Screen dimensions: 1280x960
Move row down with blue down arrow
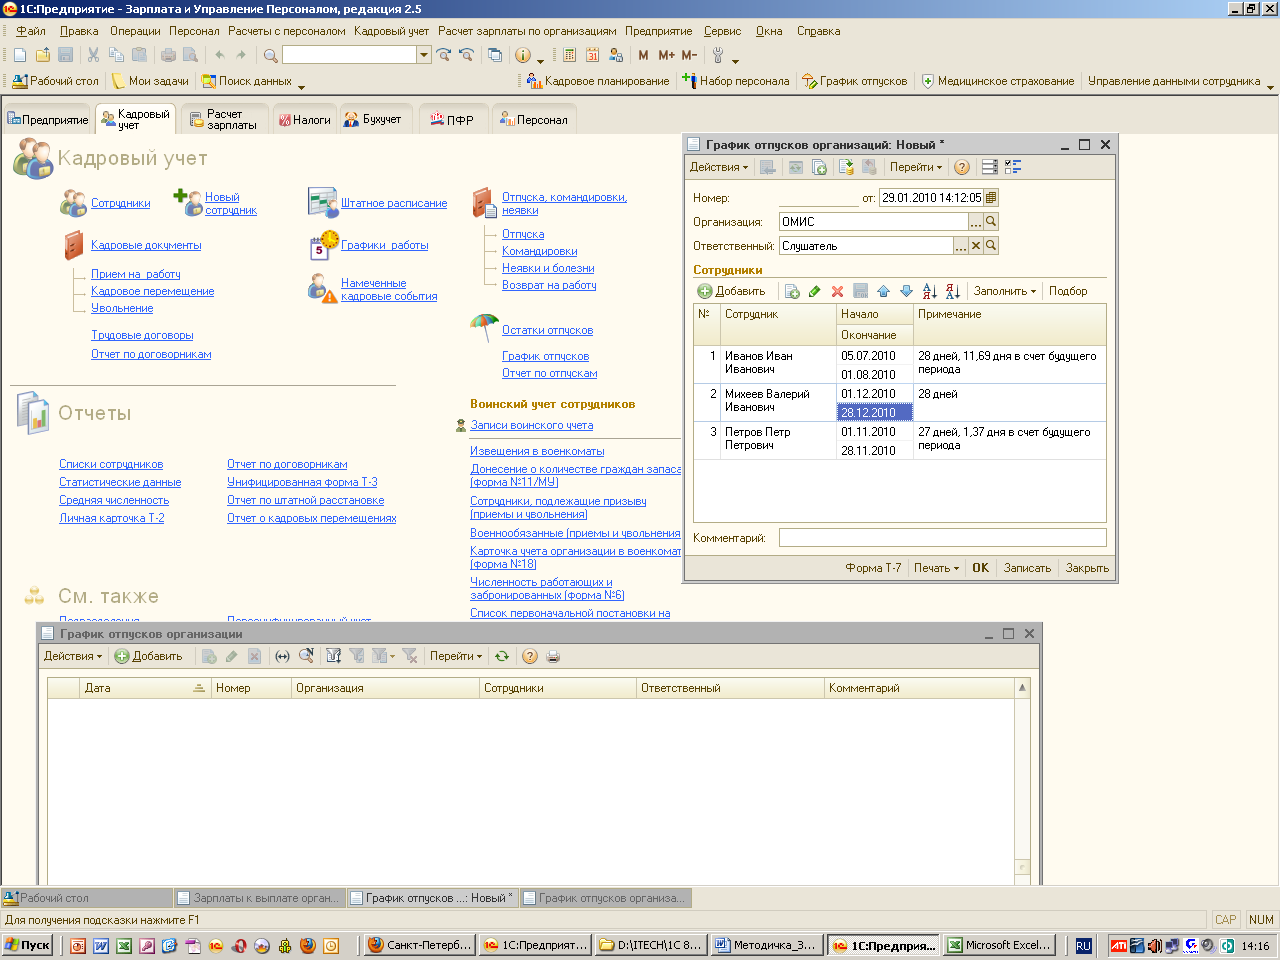coord(906,291)
